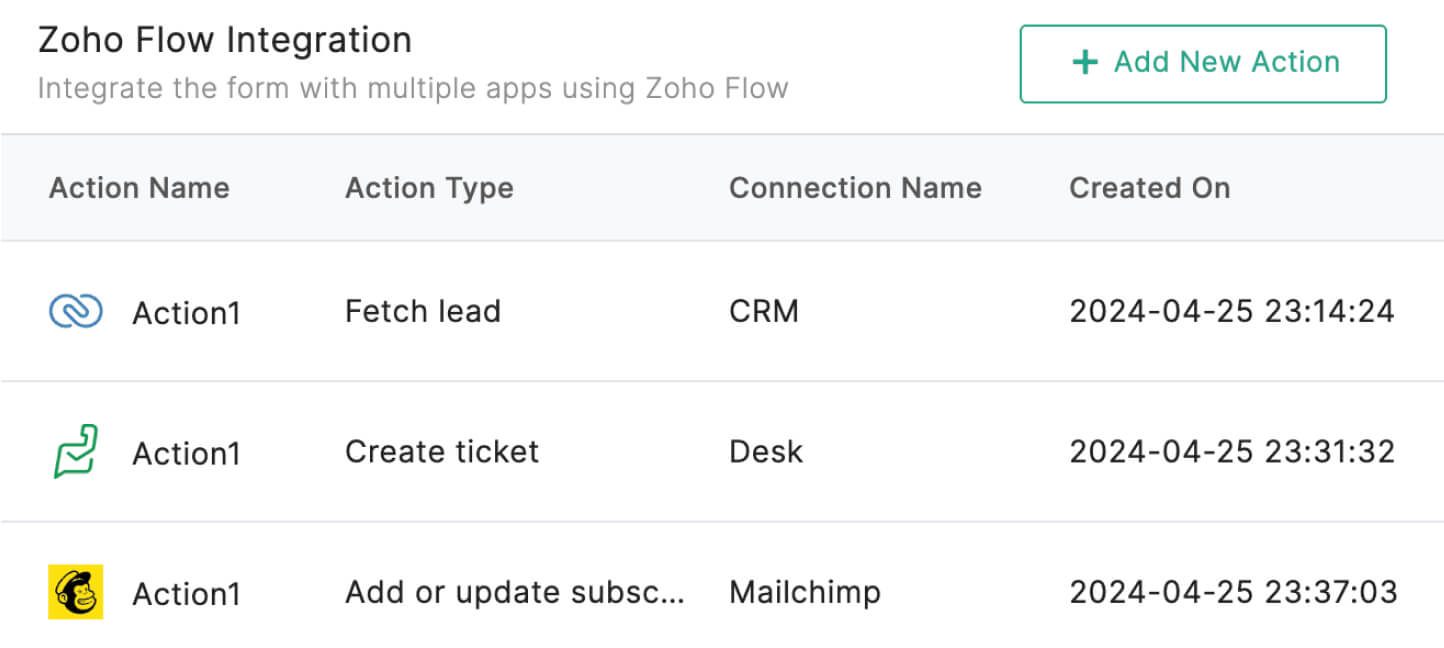
Task: Click the truncated Add or update subscriber text
Action: pyautogui.click(x=515, y=592)
